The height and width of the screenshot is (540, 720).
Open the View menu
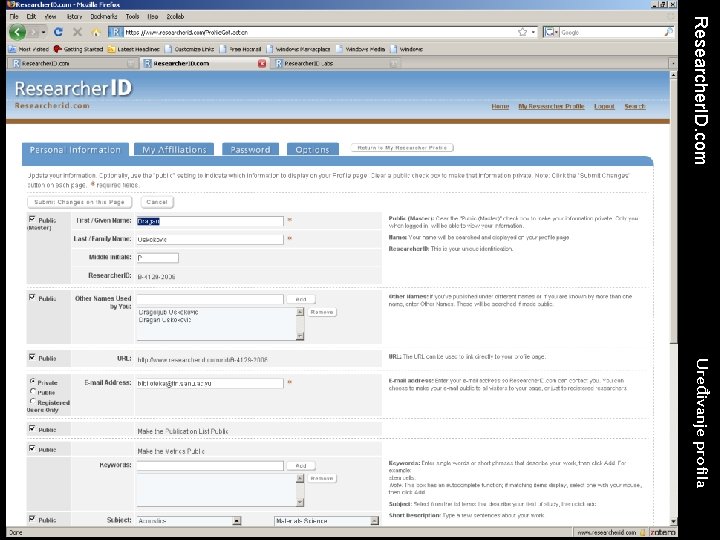pos(51,17)
